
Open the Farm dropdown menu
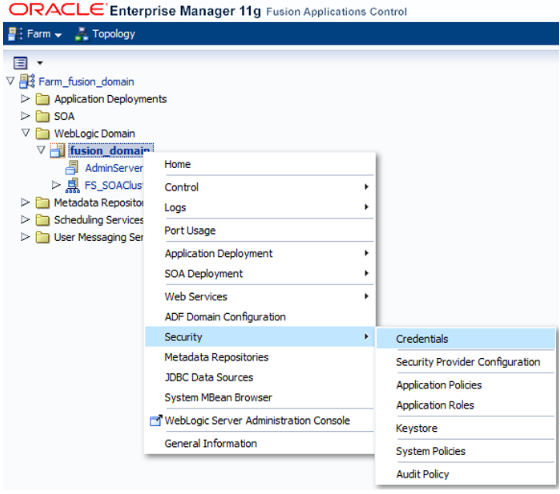[45, 34]
